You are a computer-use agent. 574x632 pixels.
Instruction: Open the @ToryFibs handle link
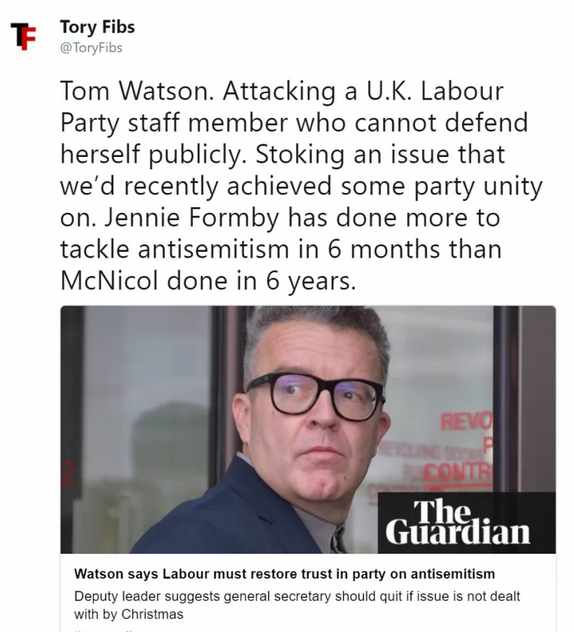point(91,48)
